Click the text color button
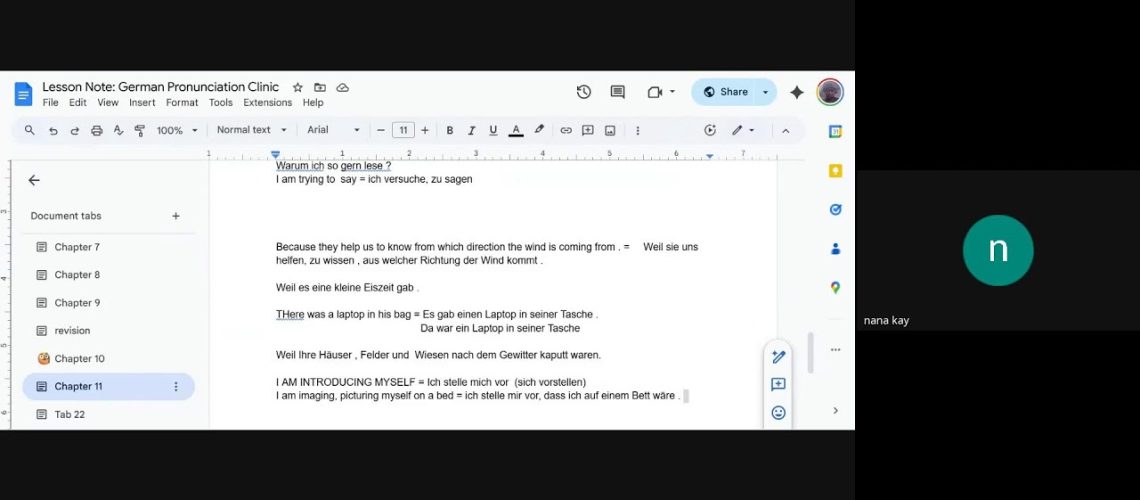This screenshot has width=1140, height=500. [x=516, y=130]
